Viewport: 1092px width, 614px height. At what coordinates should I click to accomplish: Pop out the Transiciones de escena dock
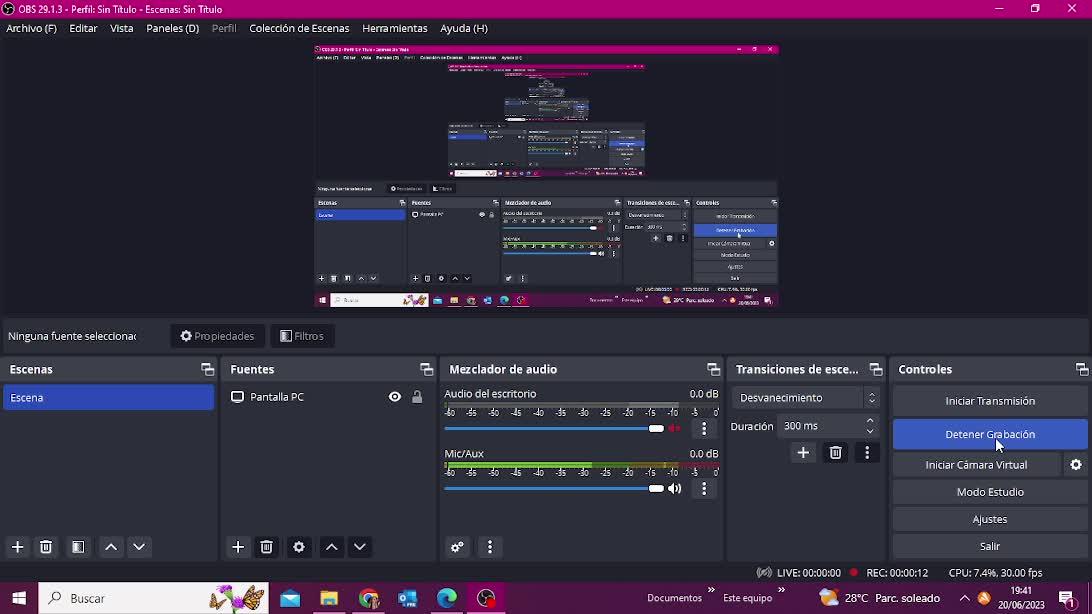(x=875, y=370)
